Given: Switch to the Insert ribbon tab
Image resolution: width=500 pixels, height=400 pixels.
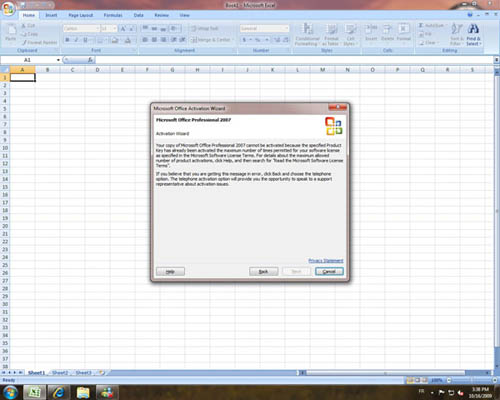Looking at the screenshot, I should (51, 15).
